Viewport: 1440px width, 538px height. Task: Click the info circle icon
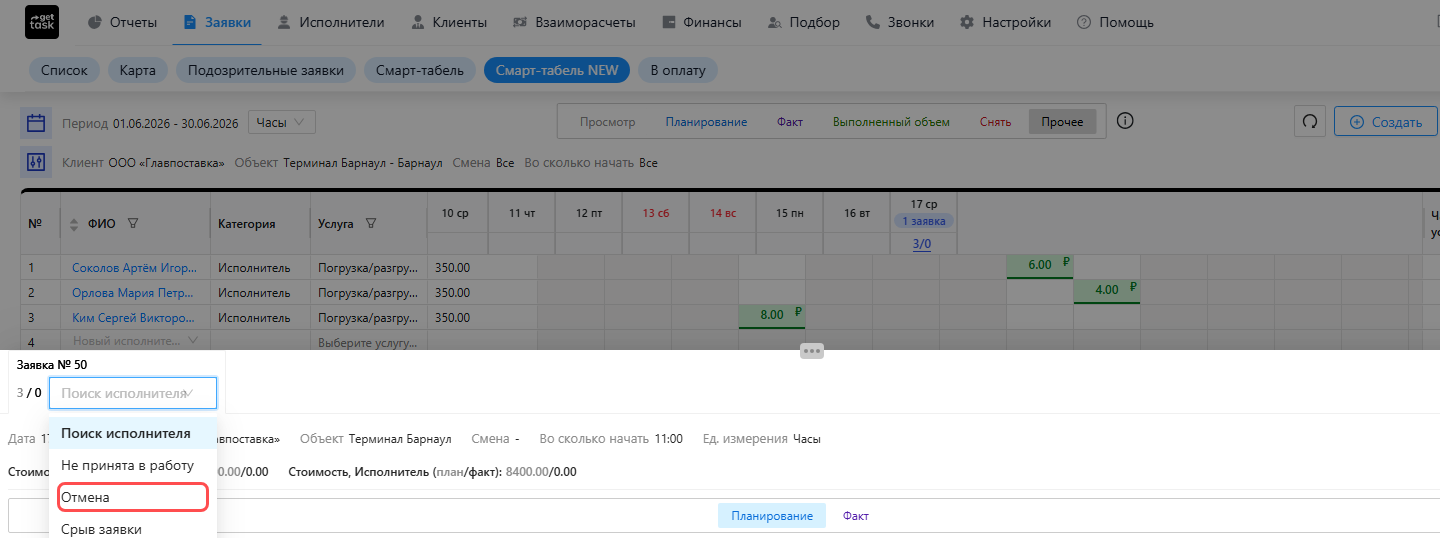[x=1125, y=121]
